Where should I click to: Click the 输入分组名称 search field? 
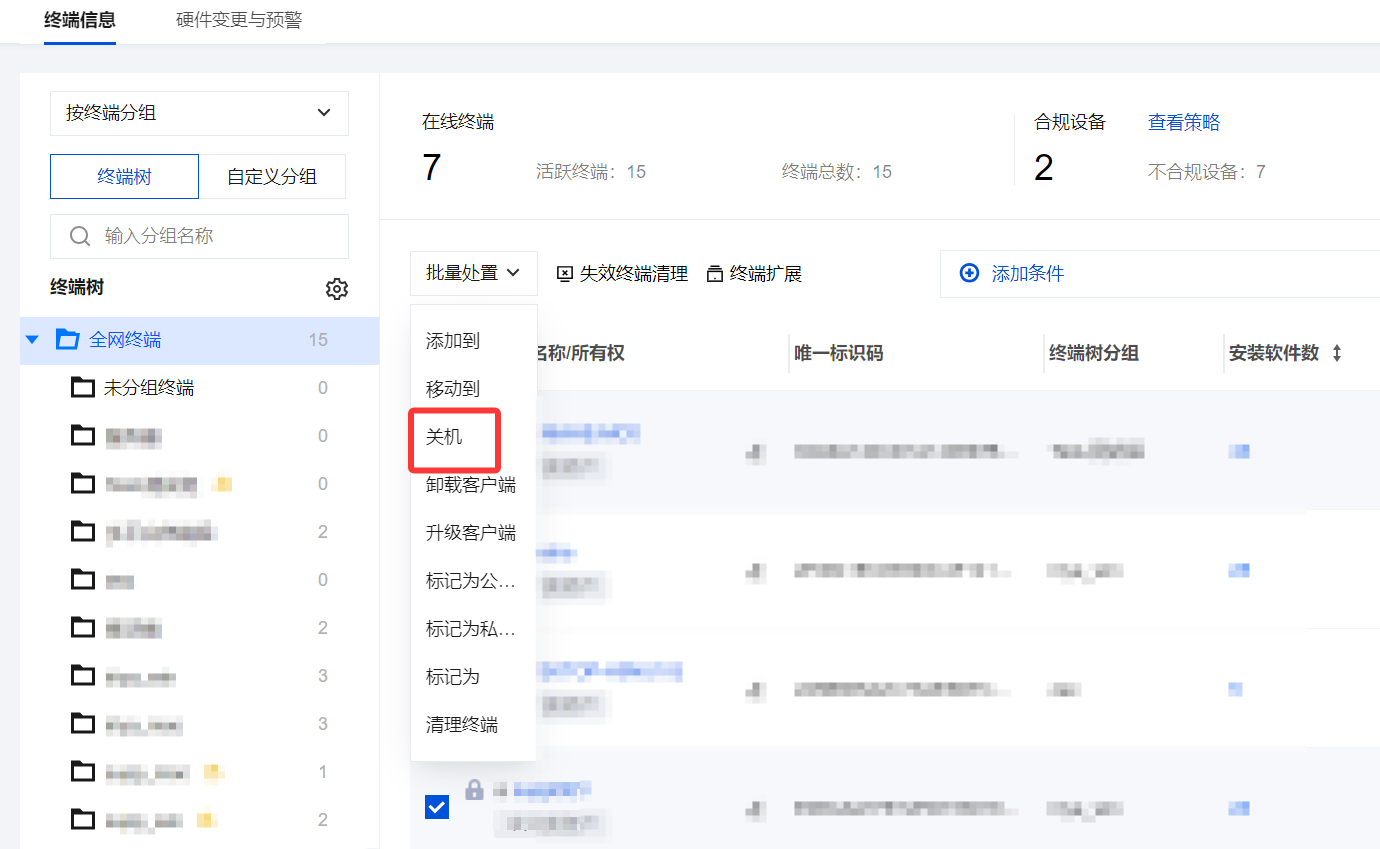point(210,237)
